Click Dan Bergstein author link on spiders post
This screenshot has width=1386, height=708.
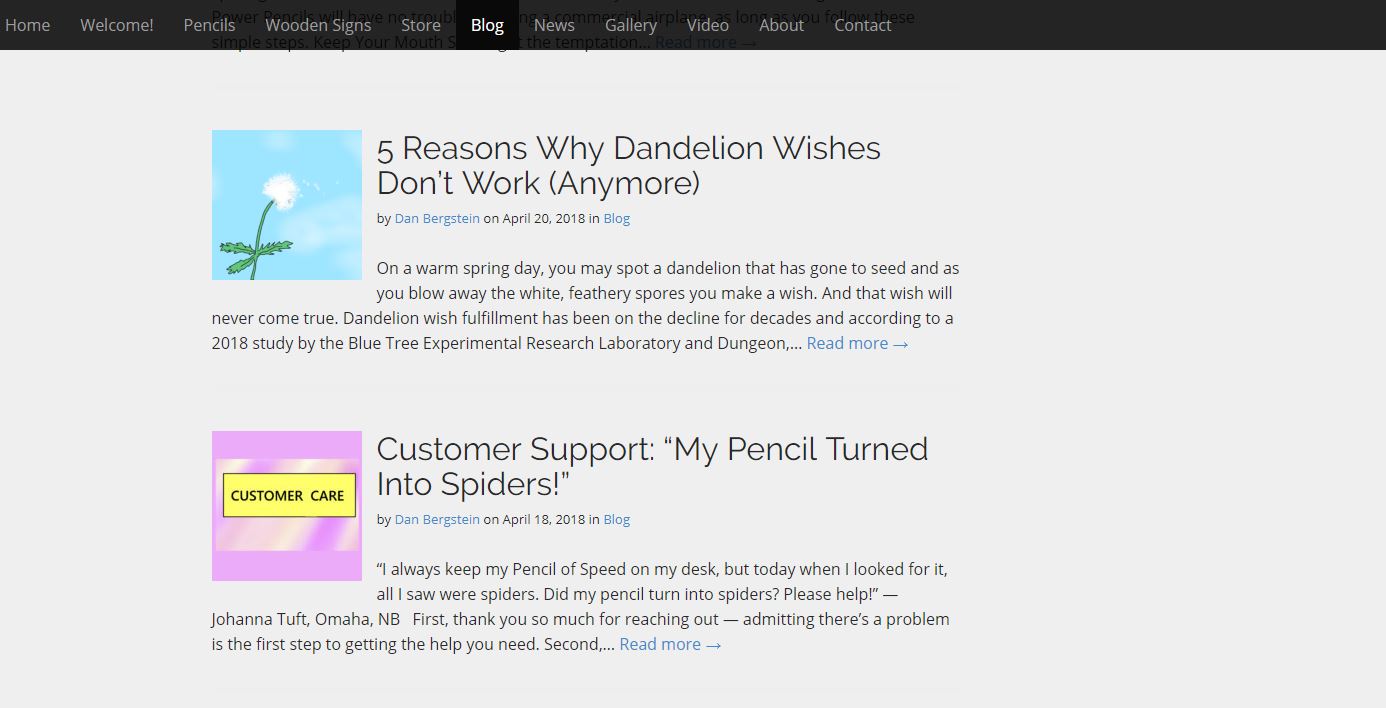click(x=437, y=520)
